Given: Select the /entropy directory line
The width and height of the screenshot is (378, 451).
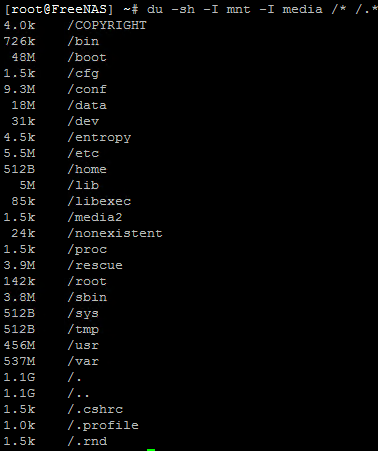Looking at the screenshot, I should point(67,138).
